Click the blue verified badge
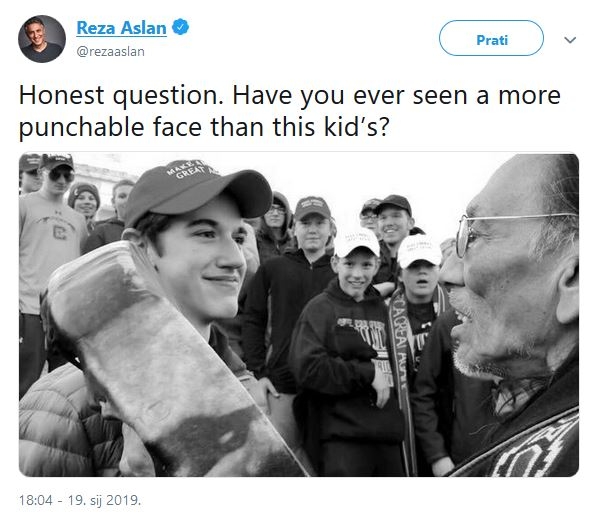Viewport: 596px width, 518px height. tap(181, 27)
